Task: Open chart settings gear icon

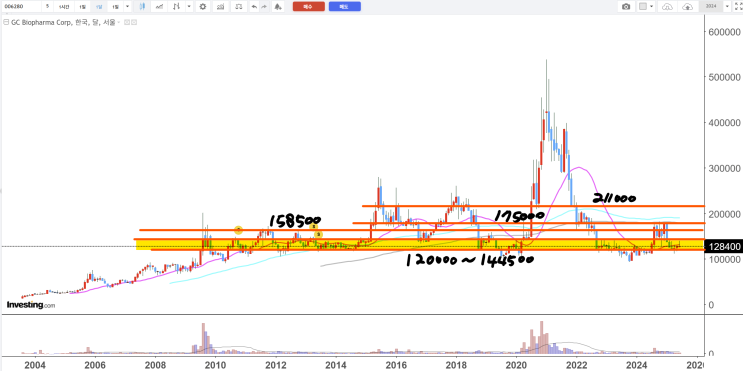Action: [x=203, y=7]
